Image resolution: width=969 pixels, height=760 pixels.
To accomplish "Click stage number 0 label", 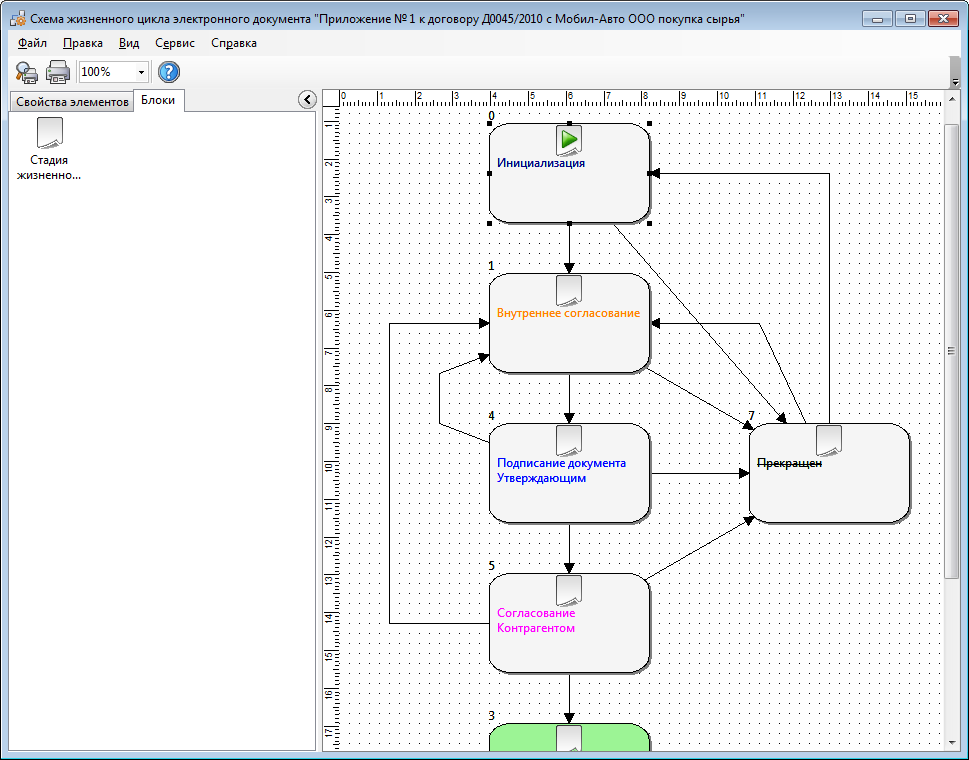I will (492, 116).
